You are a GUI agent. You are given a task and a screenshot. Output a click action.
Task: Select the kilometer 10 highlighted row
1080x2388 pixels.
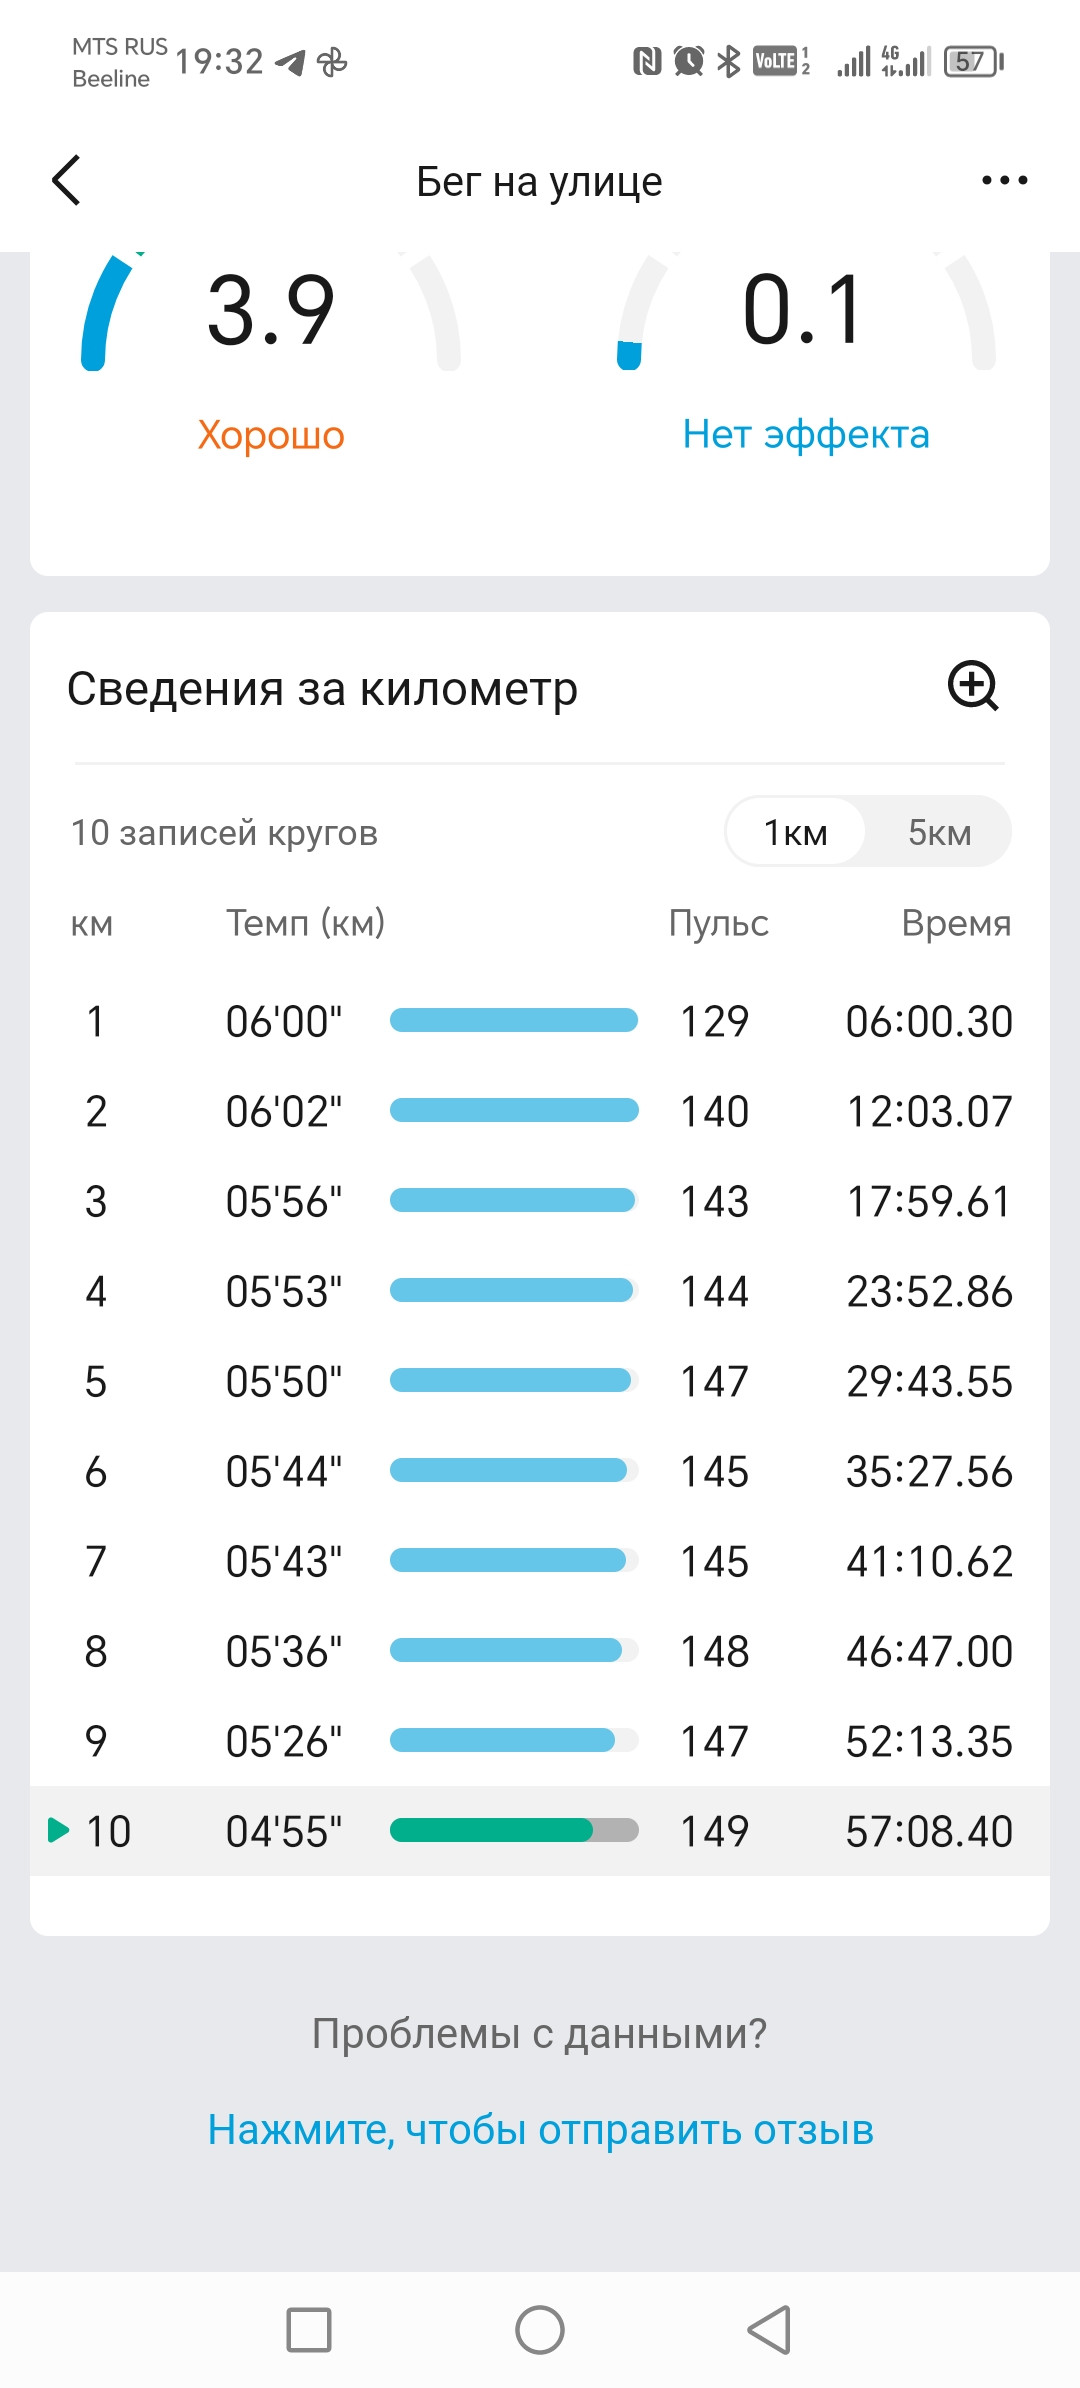(540, 1831)
